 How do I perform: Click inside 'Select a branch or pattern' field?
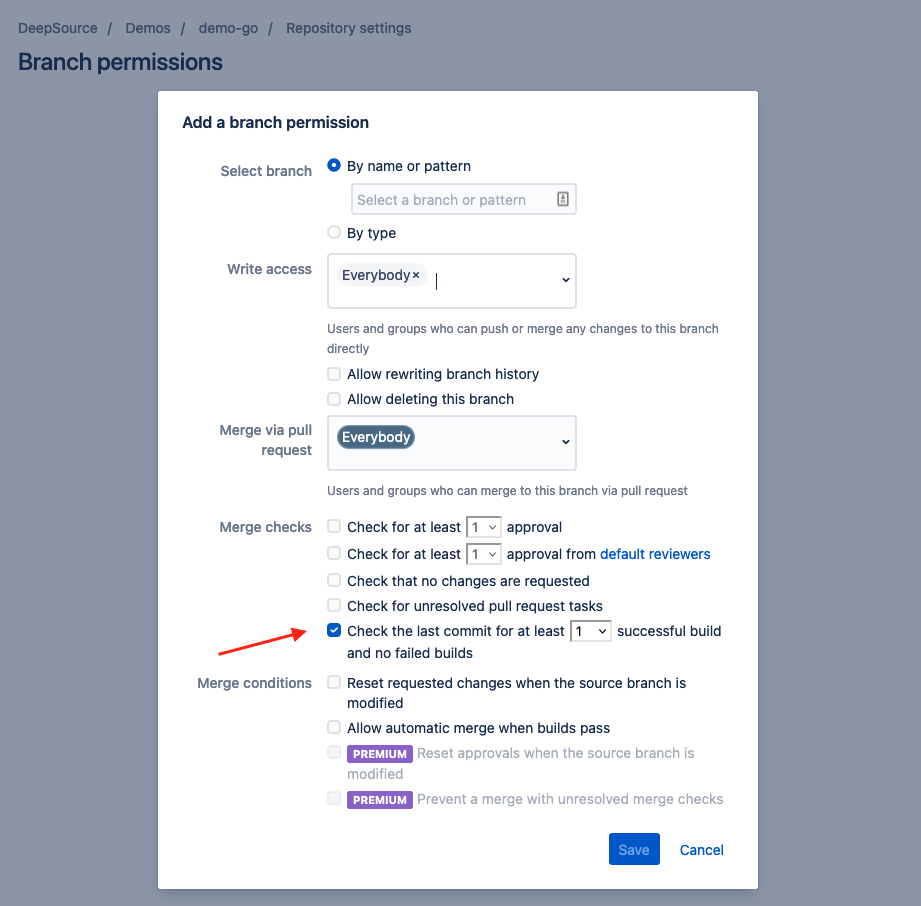click(450, 199)
